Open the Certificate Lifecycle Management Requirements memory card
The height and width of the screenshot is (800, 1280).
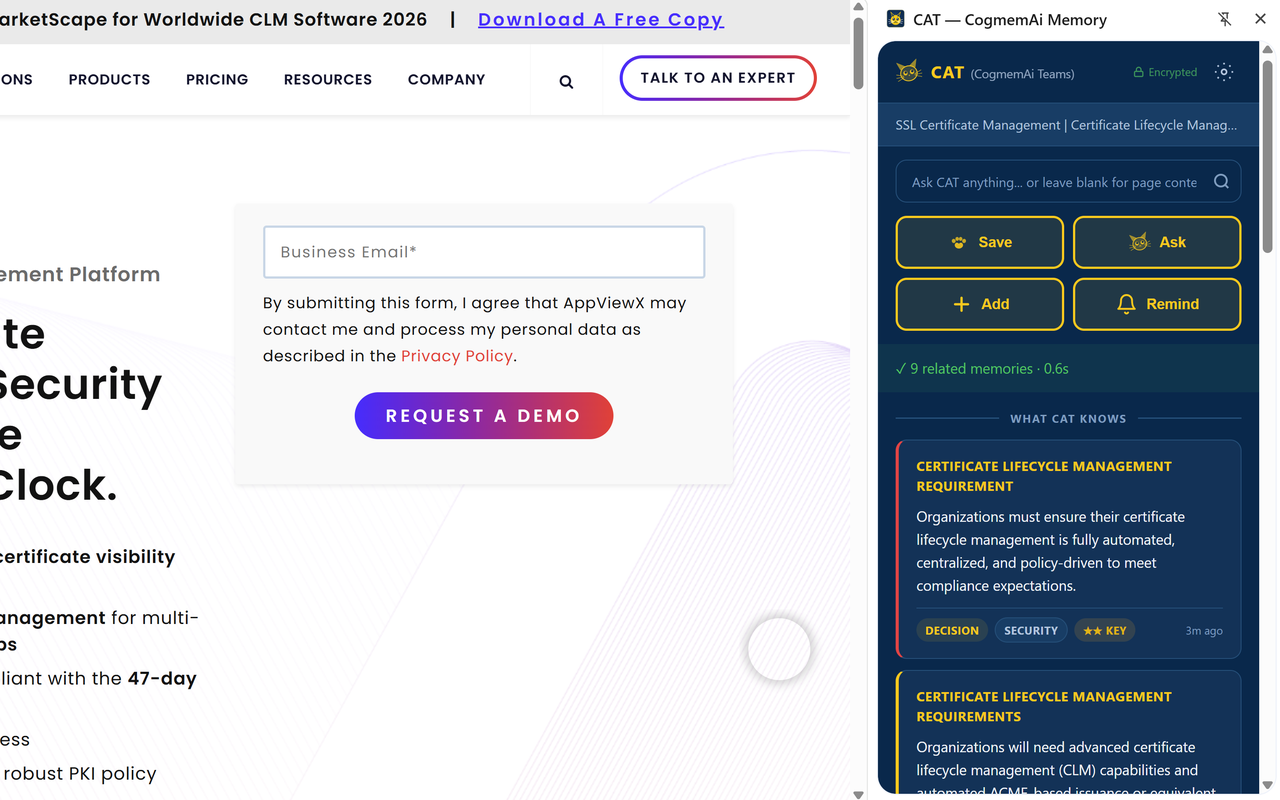coord(1069,731)
